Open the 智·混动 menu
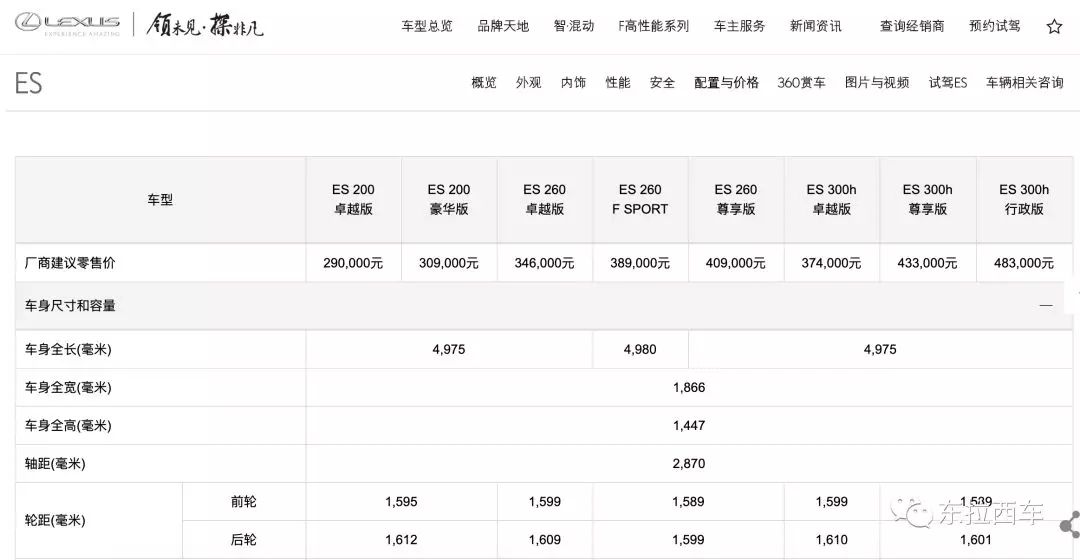This screenshot has width=1080, height=560. coord(574,26)
